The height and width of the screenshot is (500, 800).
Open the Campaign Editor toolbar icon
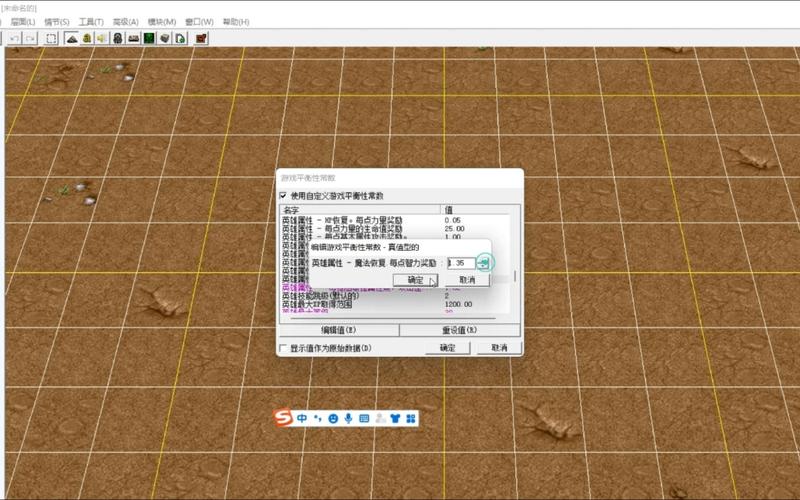click(134, 39)
